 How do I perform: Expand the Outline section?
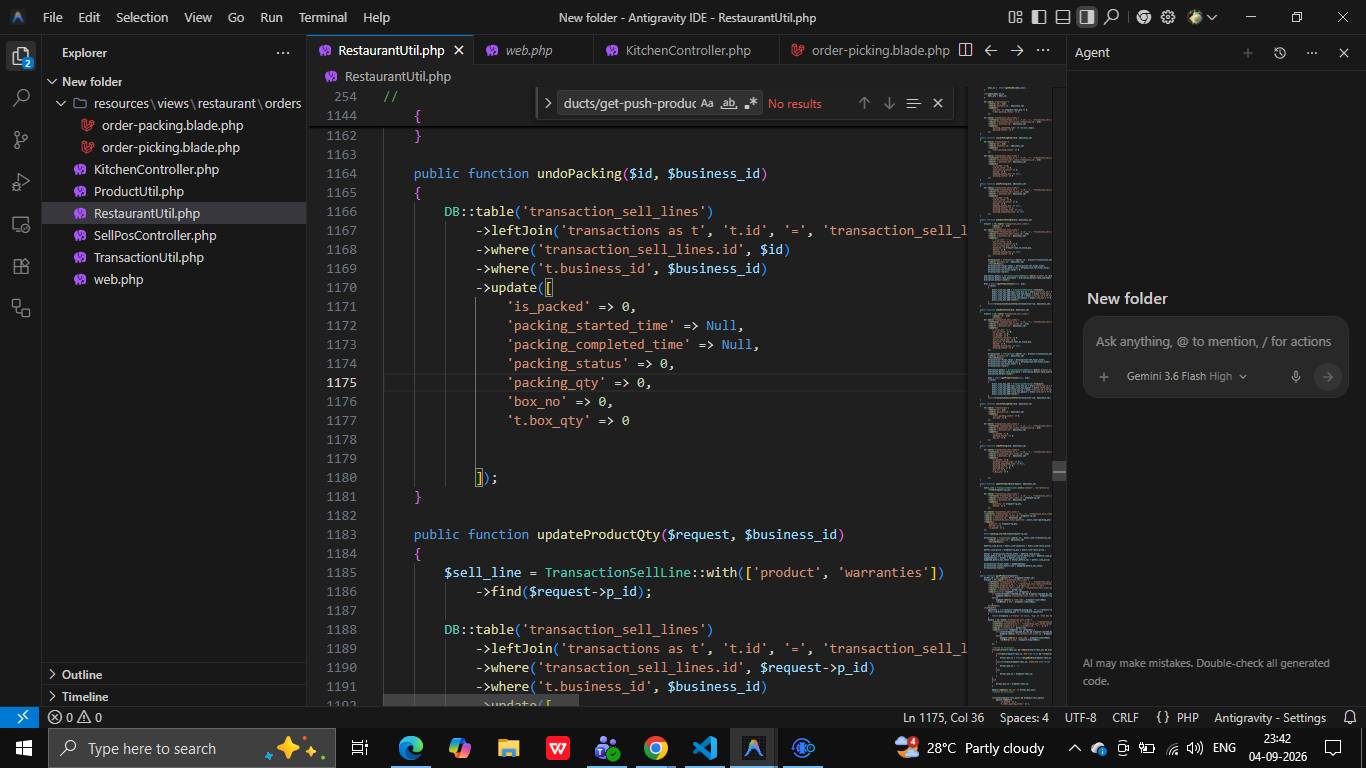(174, 674)
